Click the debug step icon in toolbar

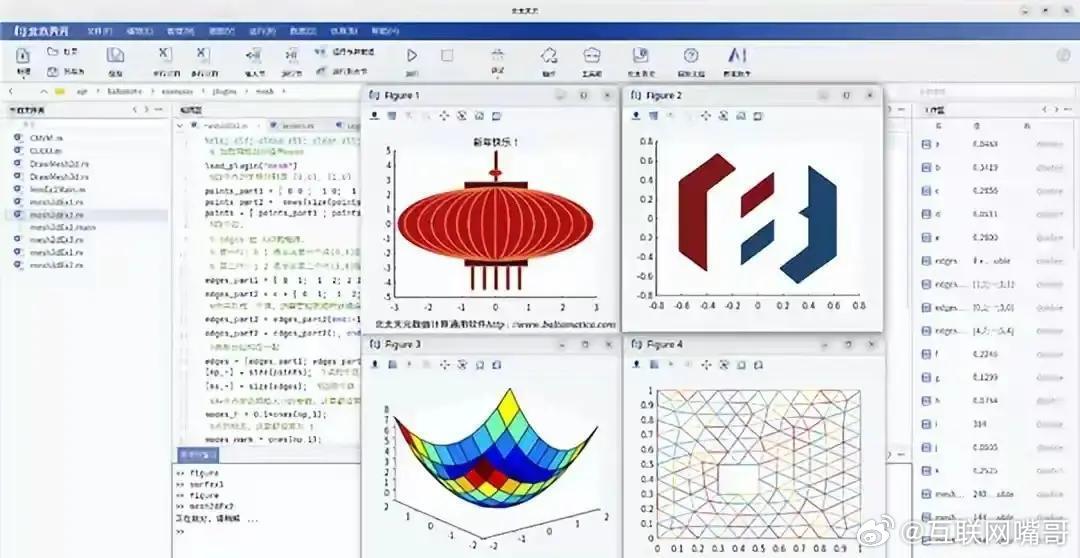pos(497,55)
